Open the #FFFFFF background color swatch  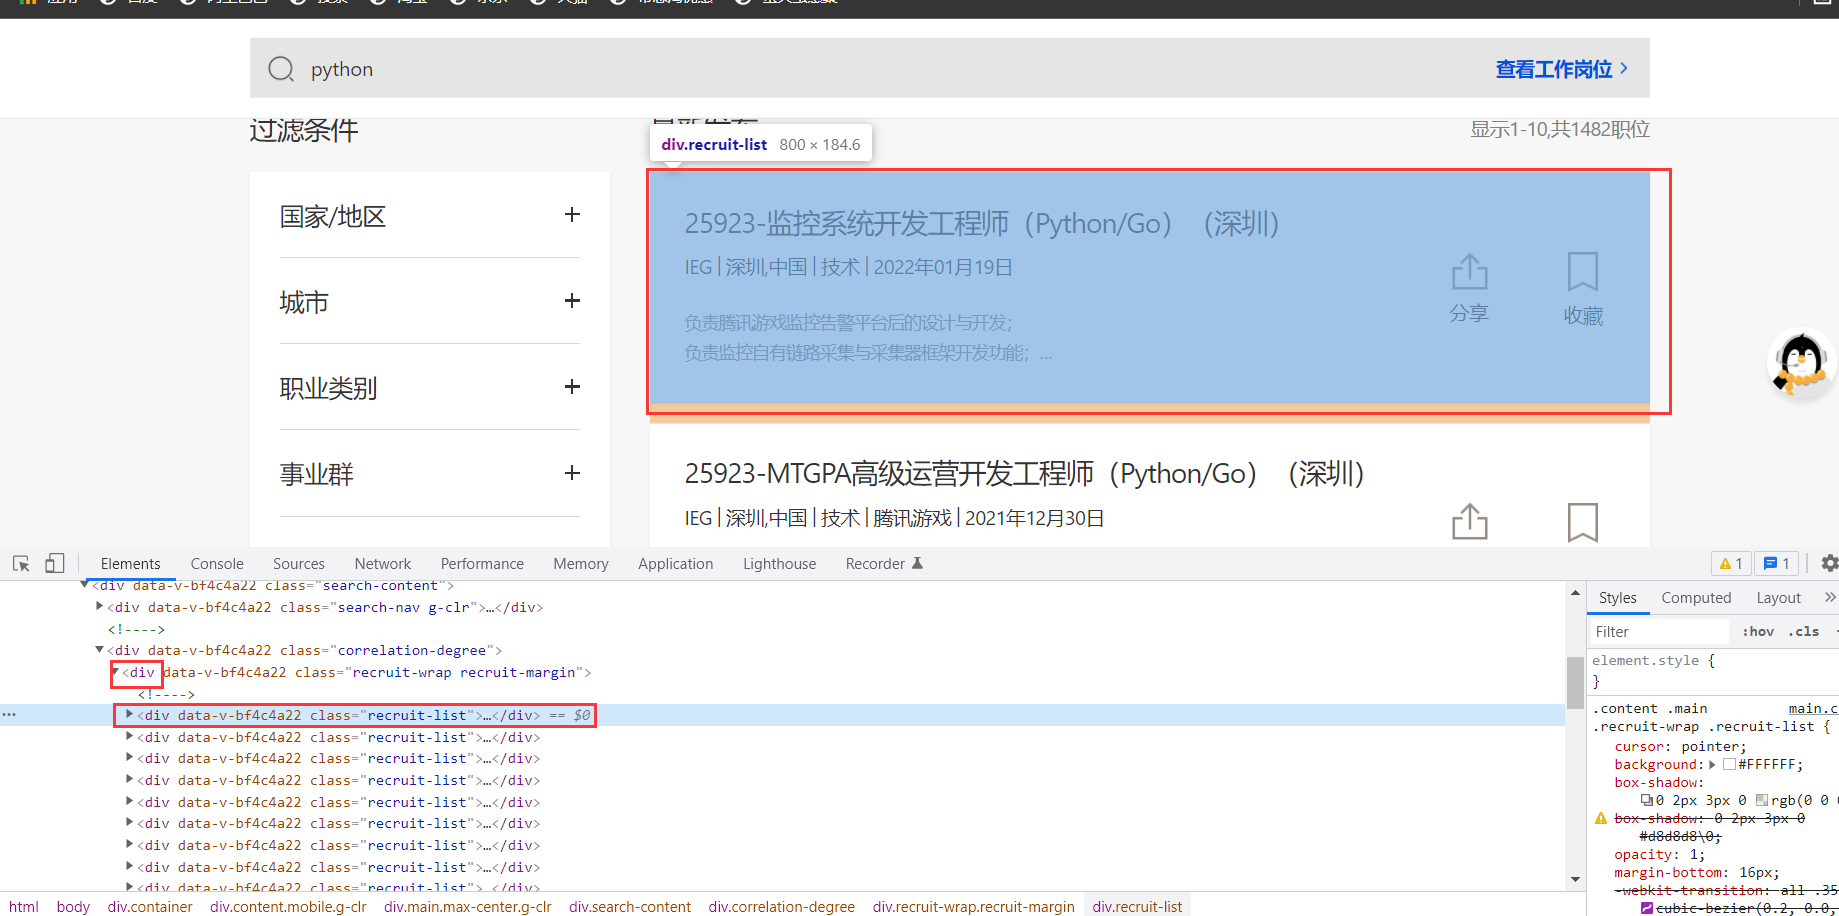(x=1729, y=764)
